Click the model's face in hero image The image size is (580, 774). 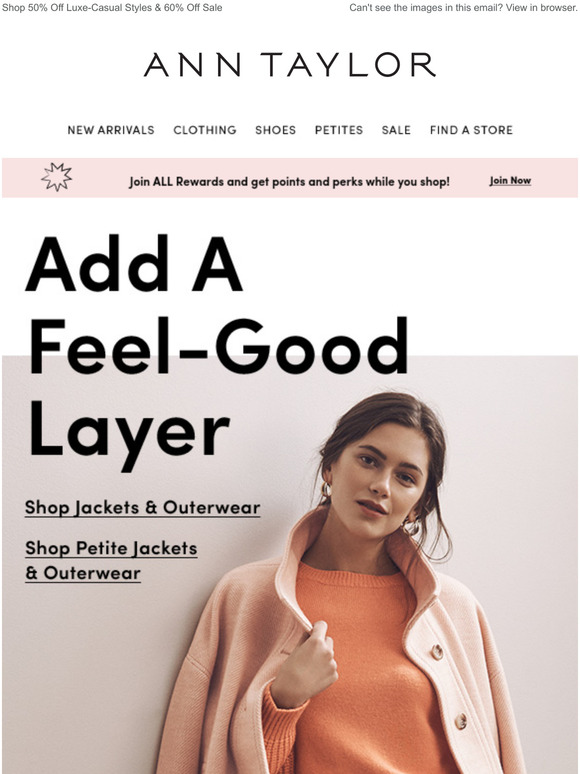pos(379,481)
